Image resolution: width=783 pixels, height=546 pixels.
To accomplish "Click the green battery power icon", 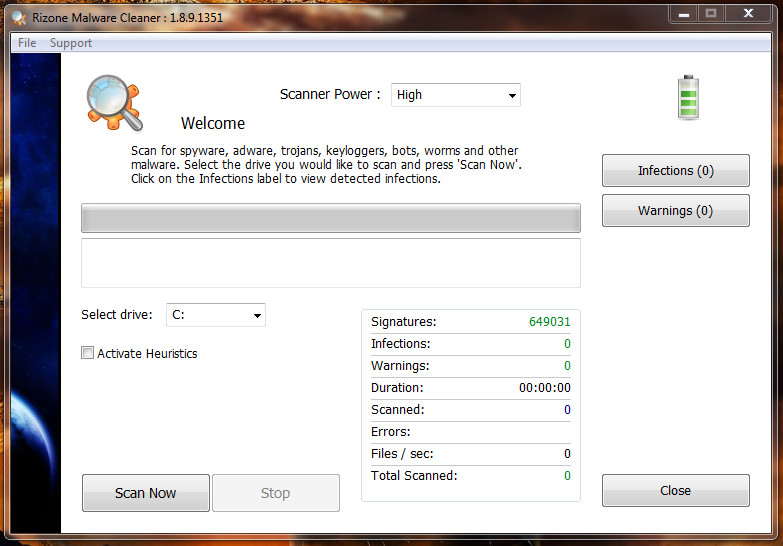I will tap(688, 97).
